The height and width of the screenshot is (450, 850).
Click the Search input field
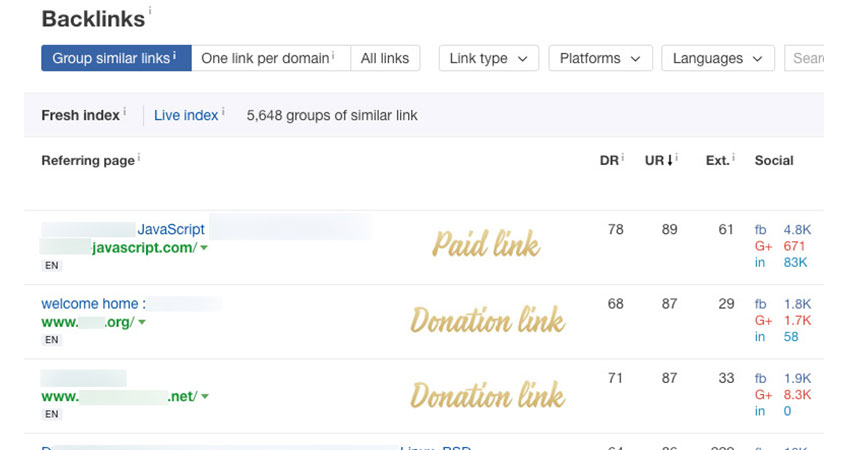click(x=804, y=58)
